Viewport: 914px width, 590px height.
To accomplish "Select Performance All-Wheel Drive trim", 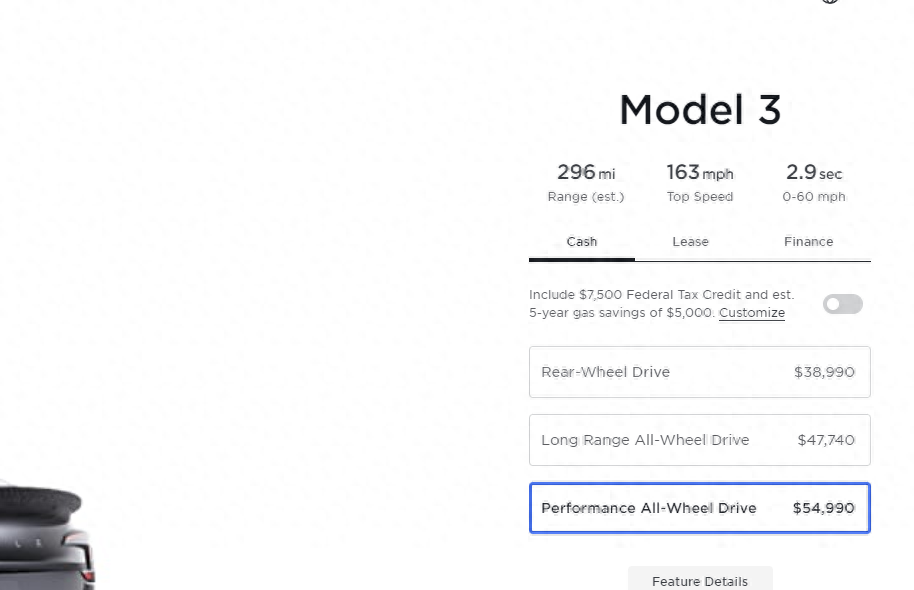I will [699, 508].
